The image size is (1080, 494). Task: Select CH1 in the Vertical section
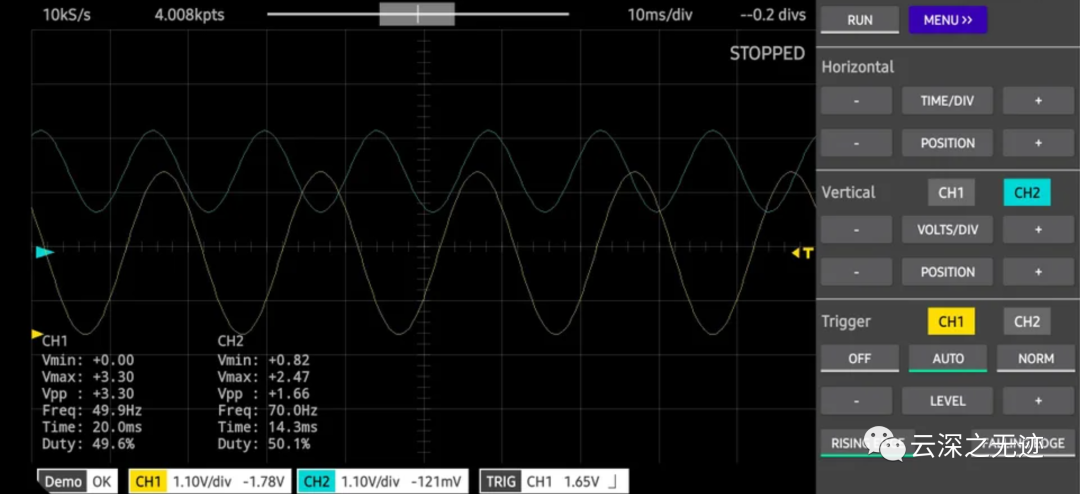pyautogui.click(x=951, y=193)
